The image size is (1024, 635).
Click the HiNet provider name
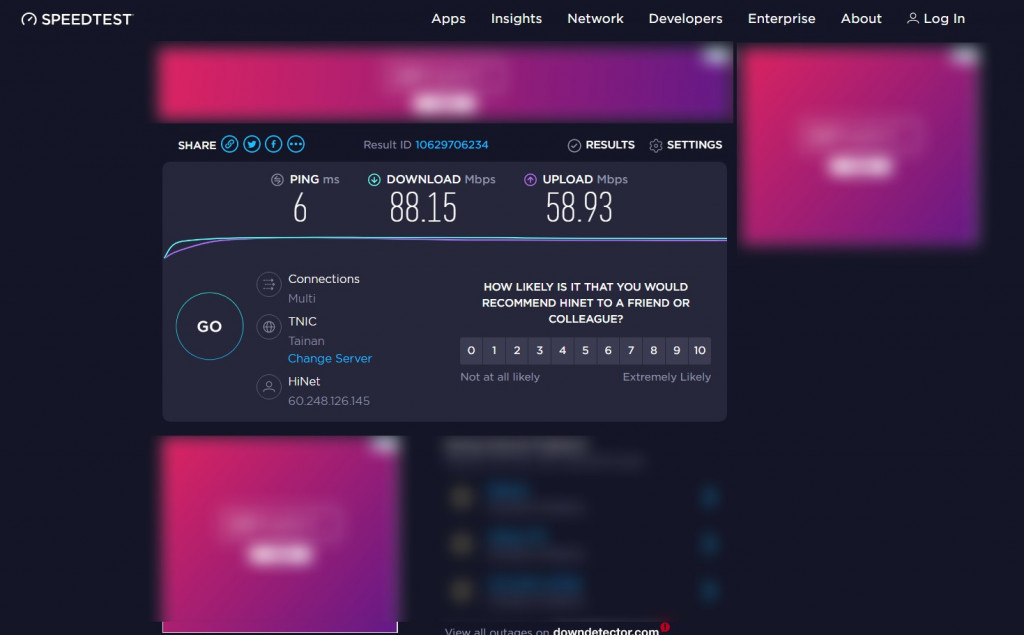click(x=304, y=382)
